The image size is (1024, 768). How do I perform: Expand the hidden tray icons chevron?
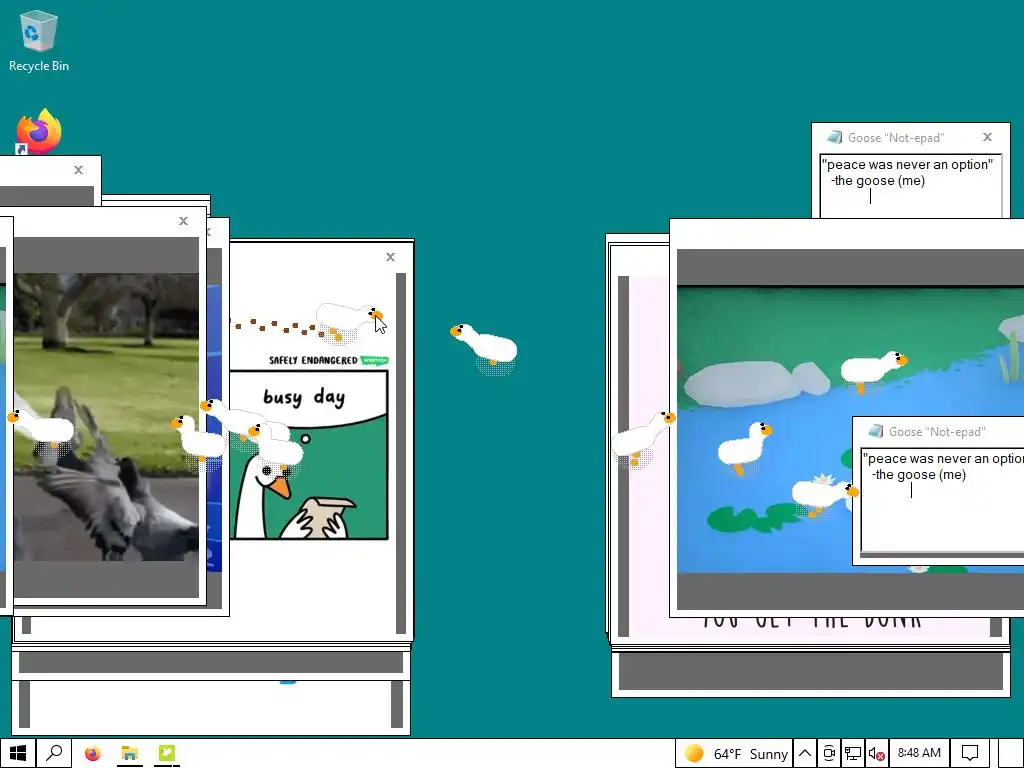[805, 754]
